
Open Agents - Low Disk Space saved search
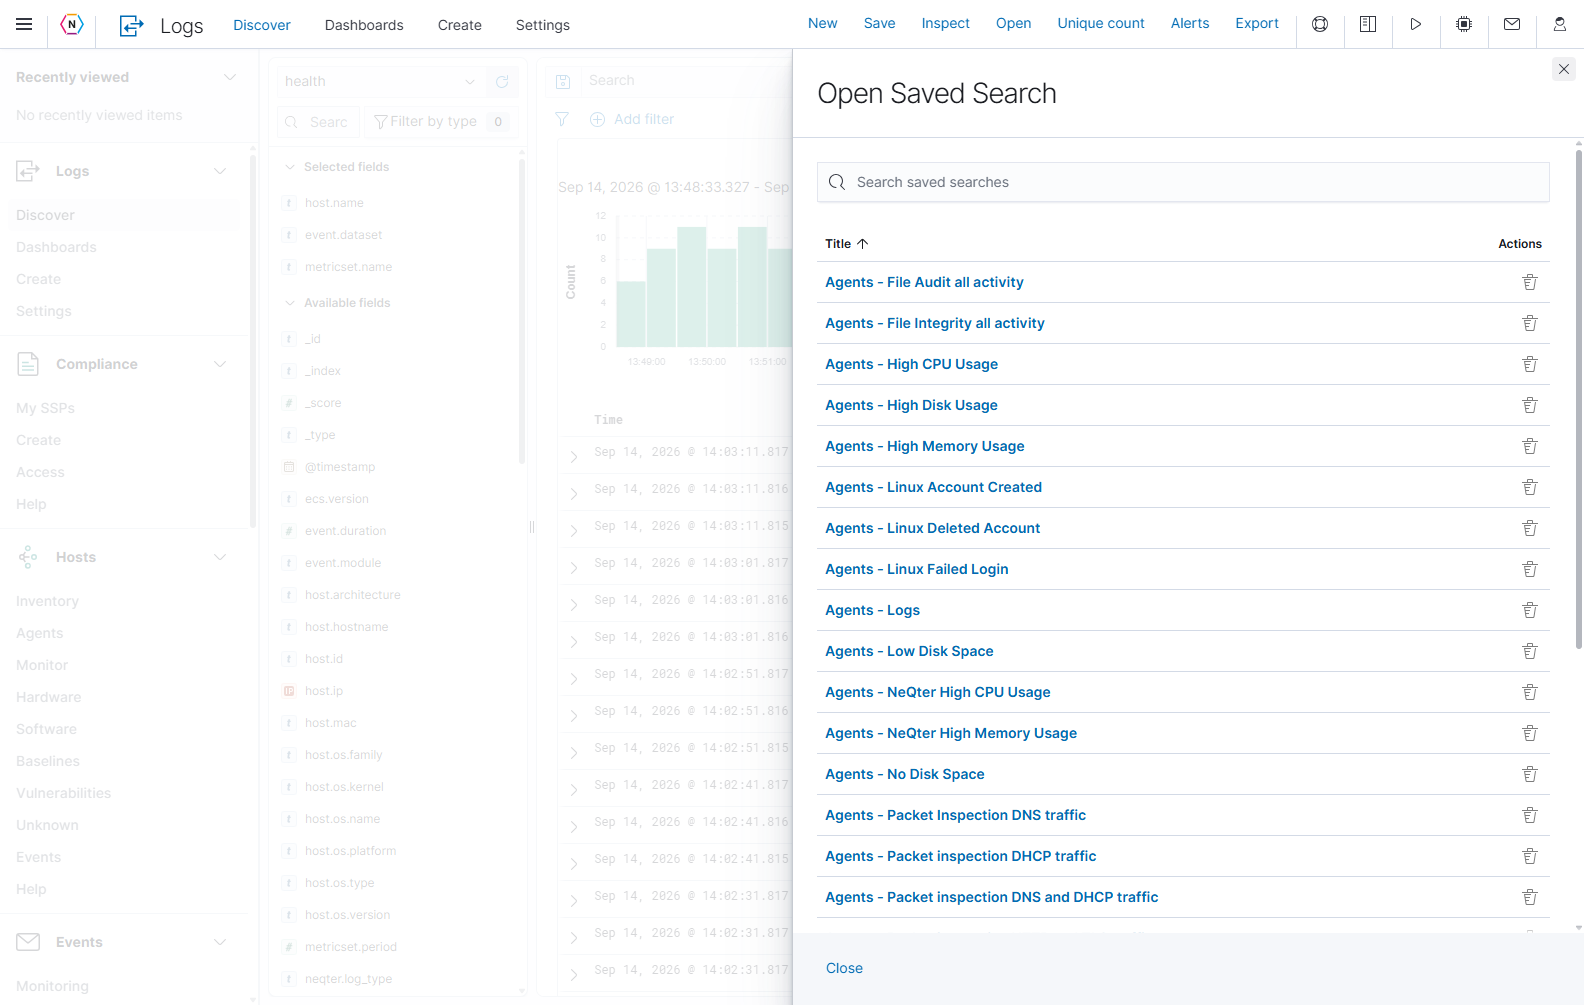coord(909,651)
